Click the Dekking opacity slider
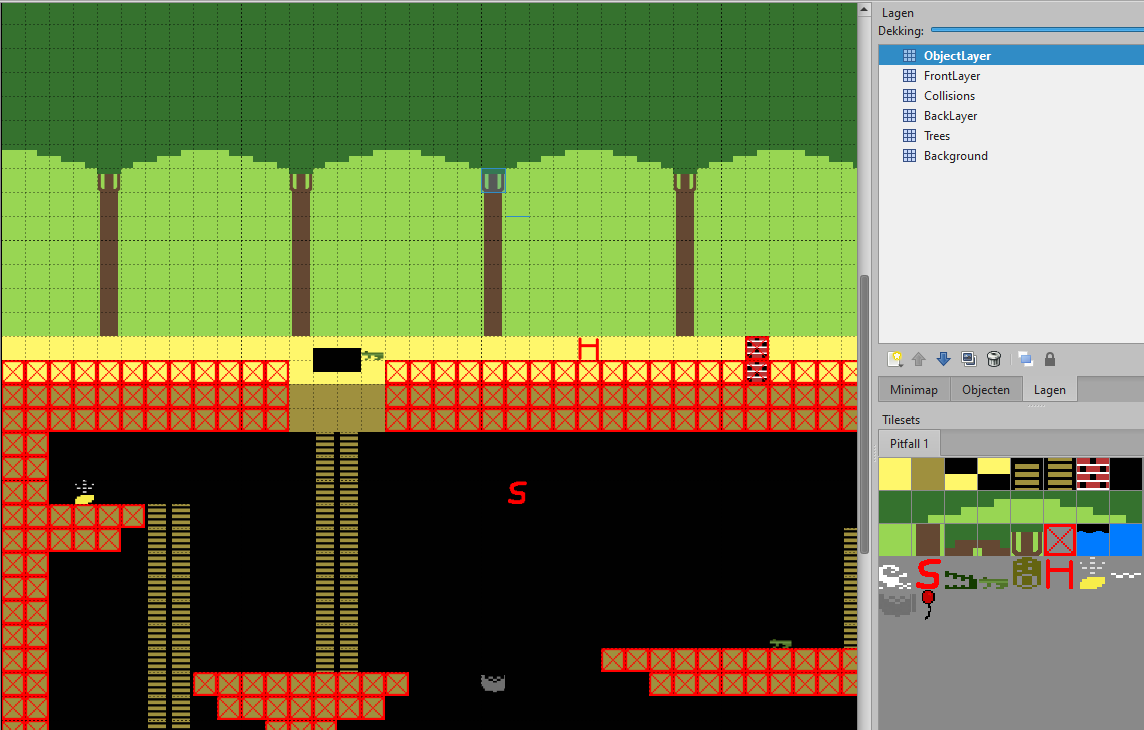This screenshot has height=730, width=1144. (1036, 30)
